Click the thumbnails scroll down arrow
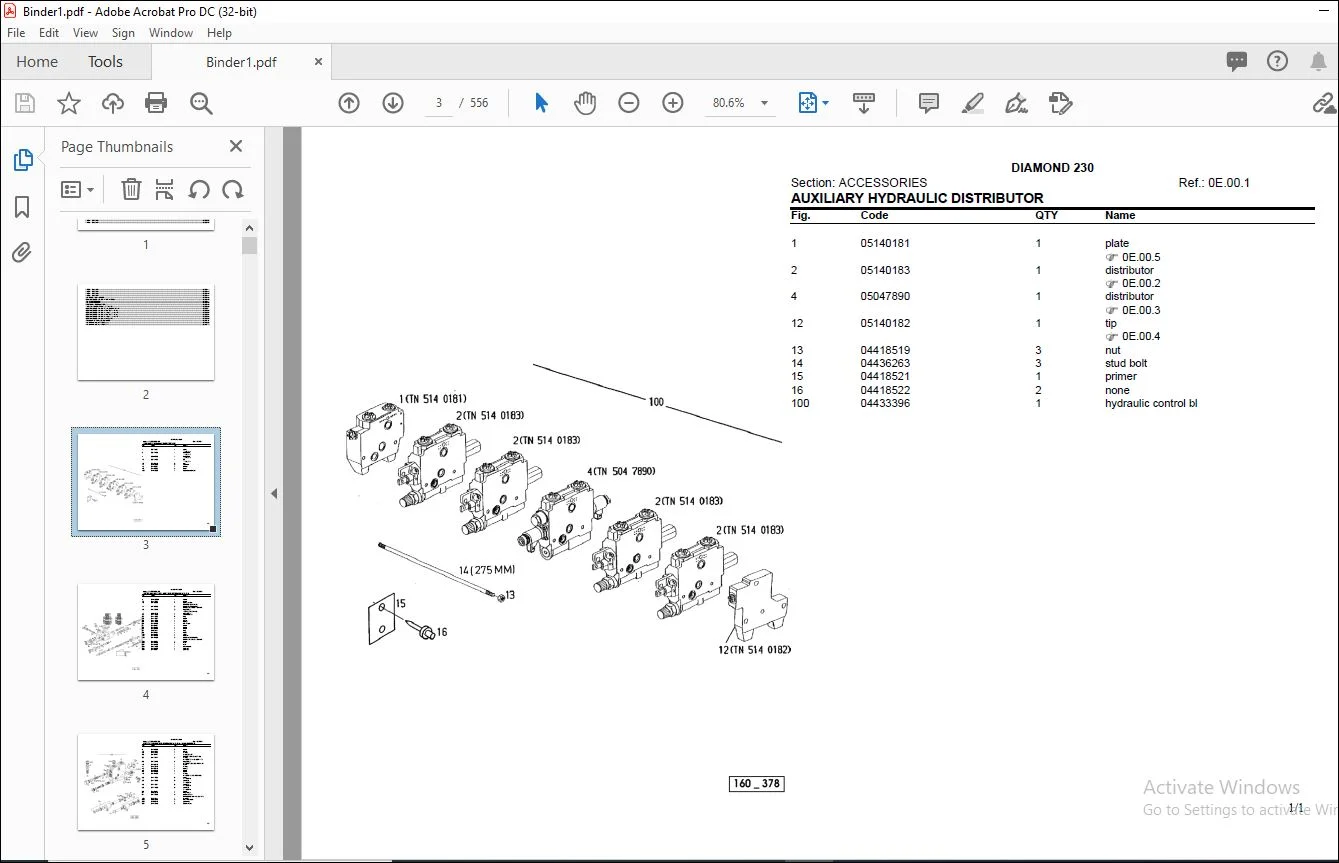The width and height of the screenshot is (1339, 863). tap(249, 848)
